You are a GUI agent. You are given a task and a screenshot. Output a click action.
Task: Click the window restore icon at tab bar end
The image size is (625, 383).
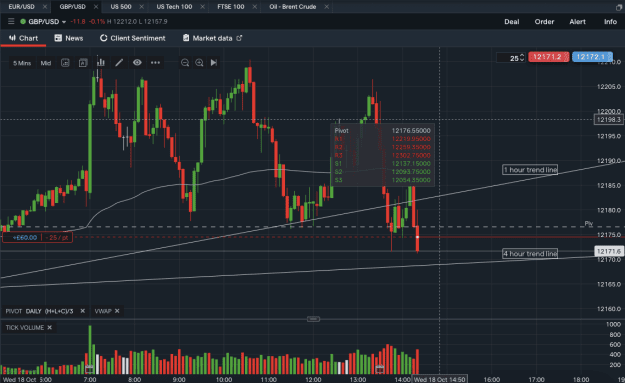tap(619, 7)
